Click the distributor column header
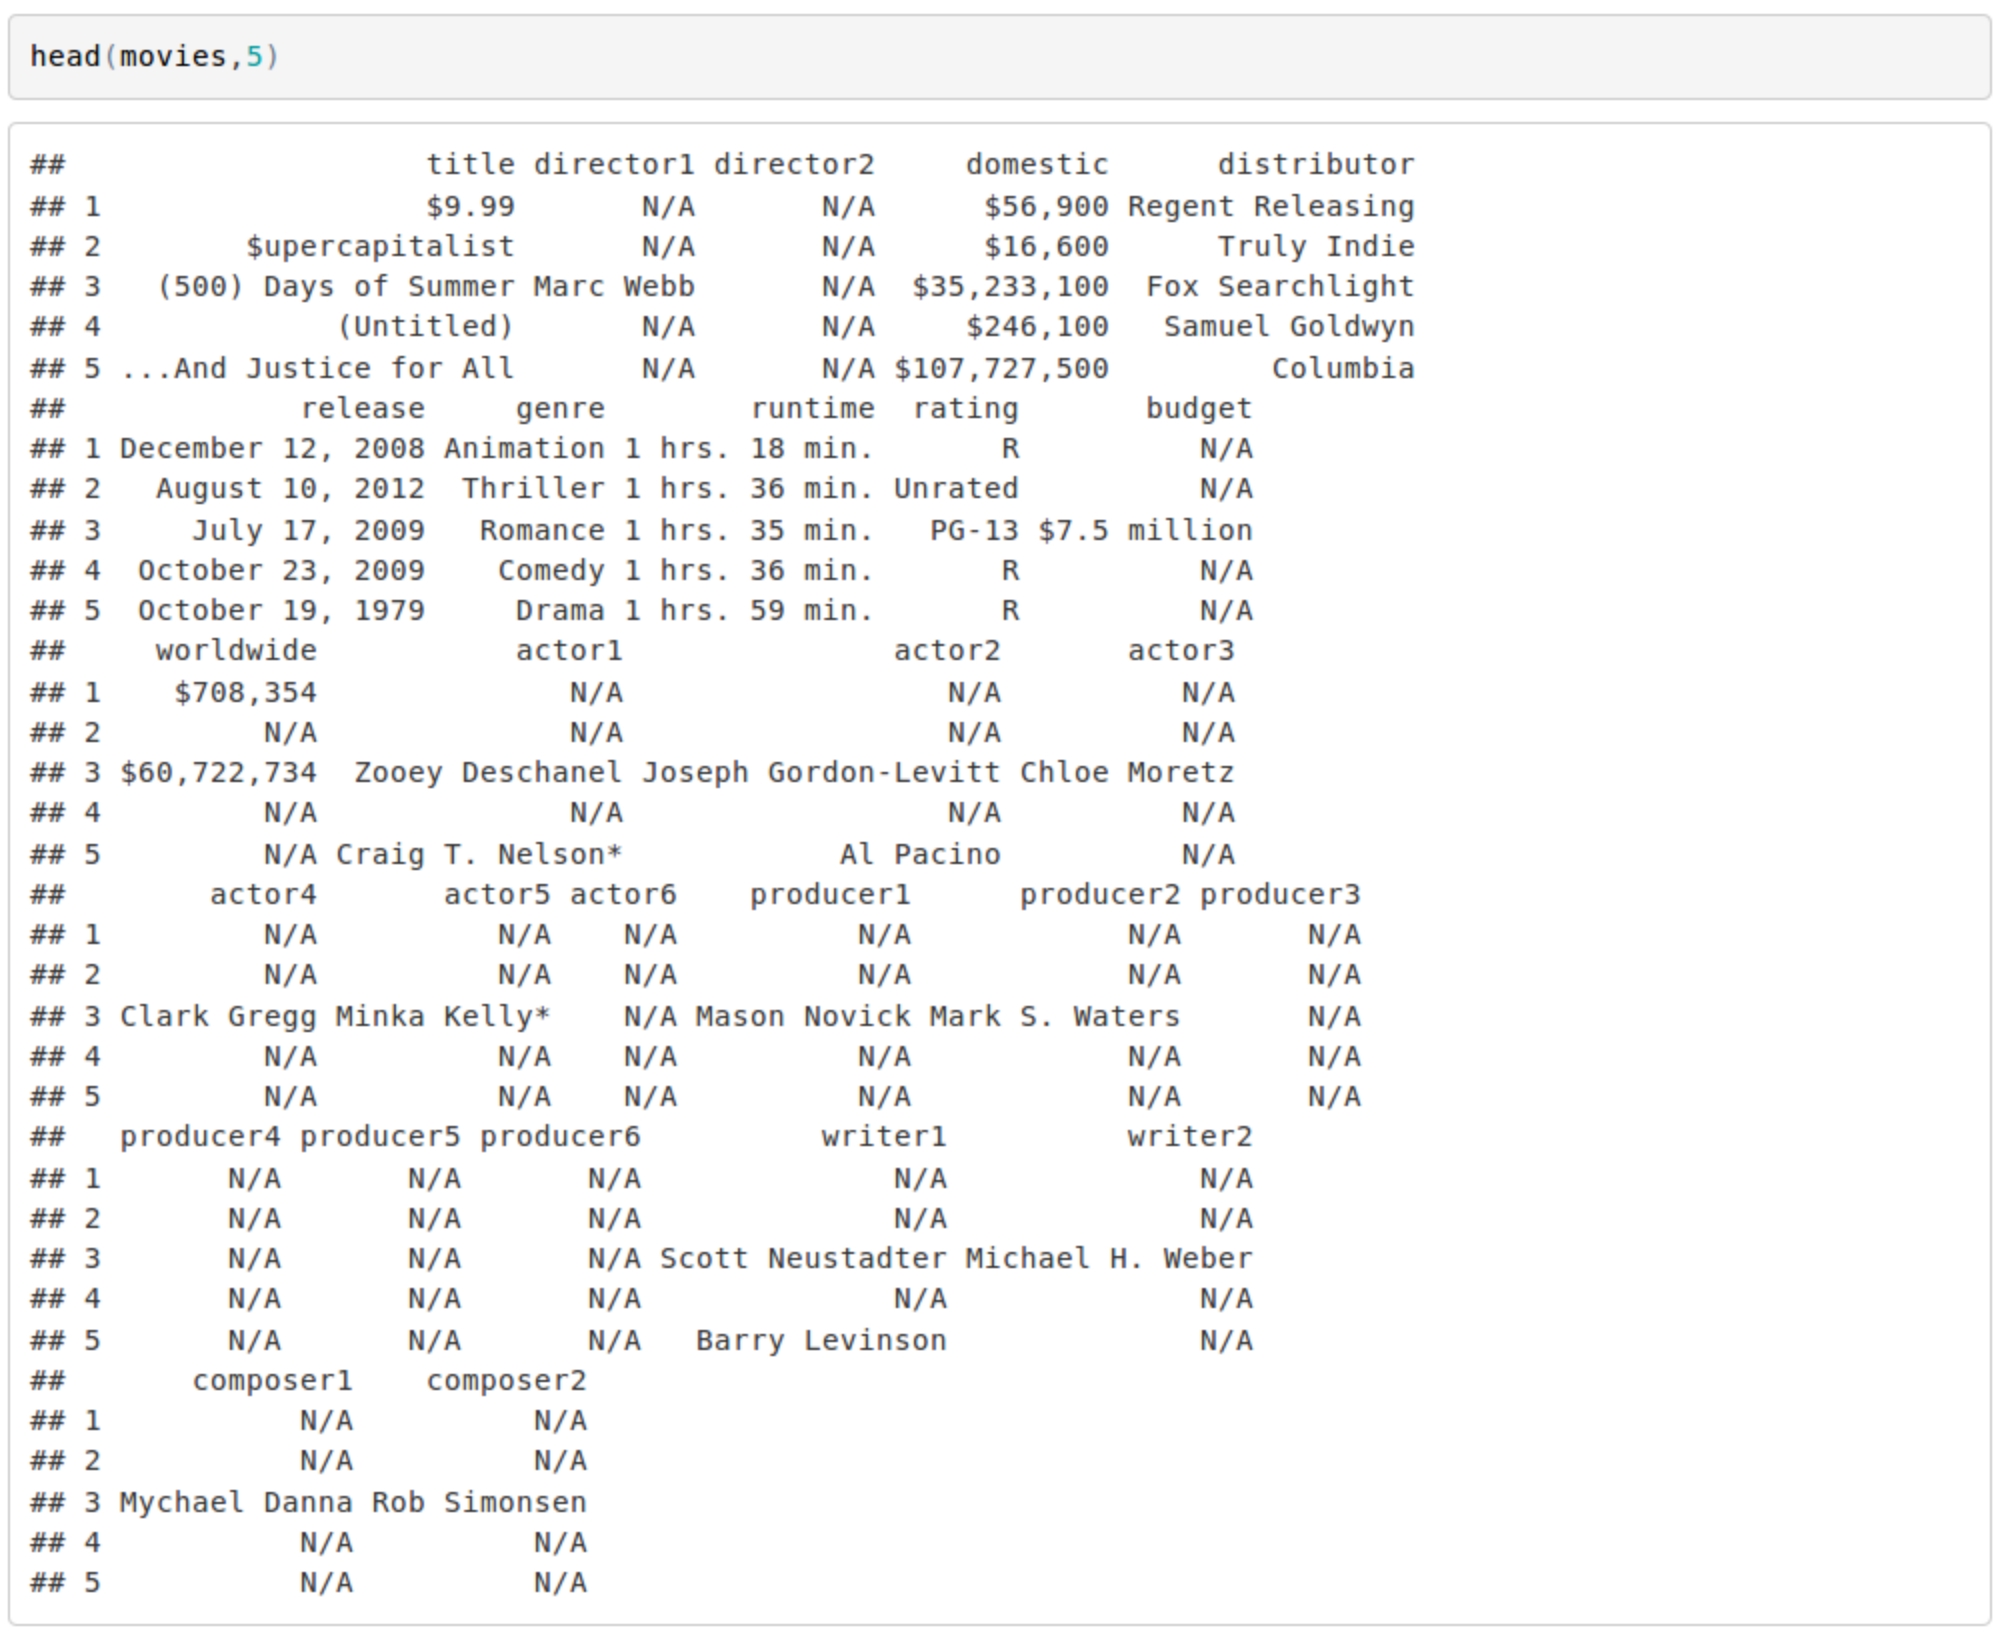This screenshot has height=1644, width=2010. coord(1315,164)
